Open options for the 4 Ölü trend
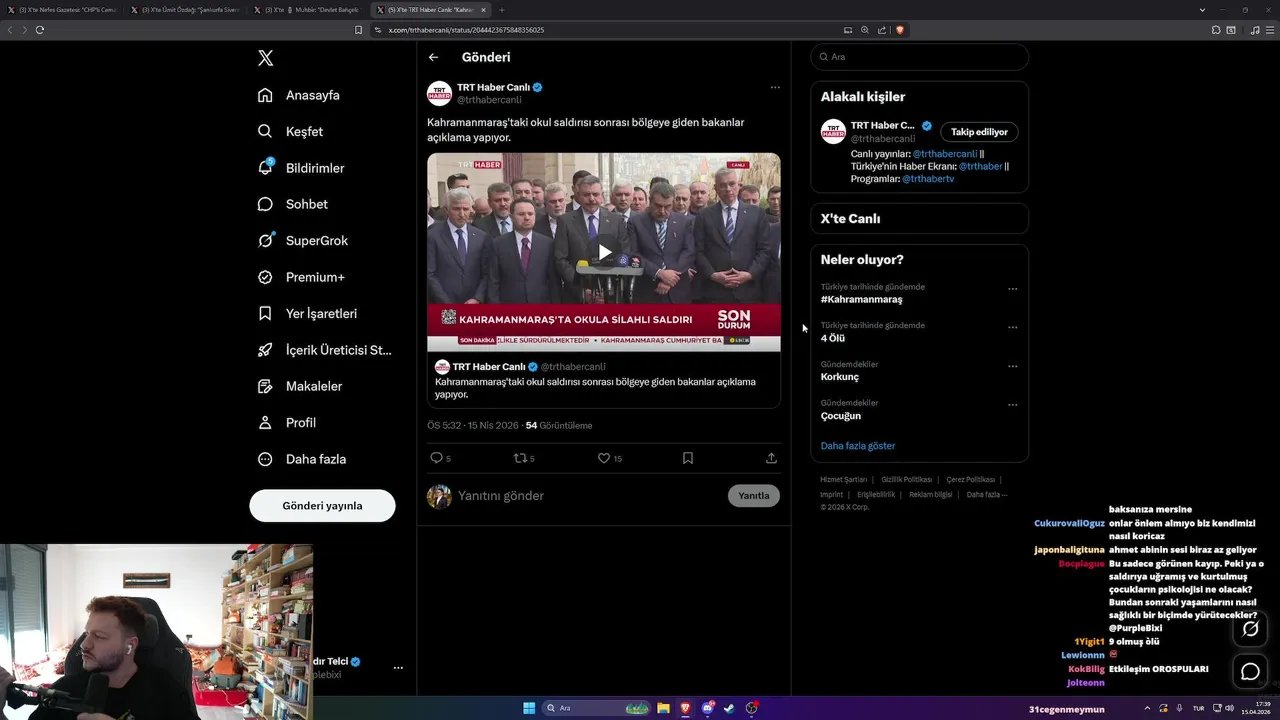 click(x=1012, y=327)
